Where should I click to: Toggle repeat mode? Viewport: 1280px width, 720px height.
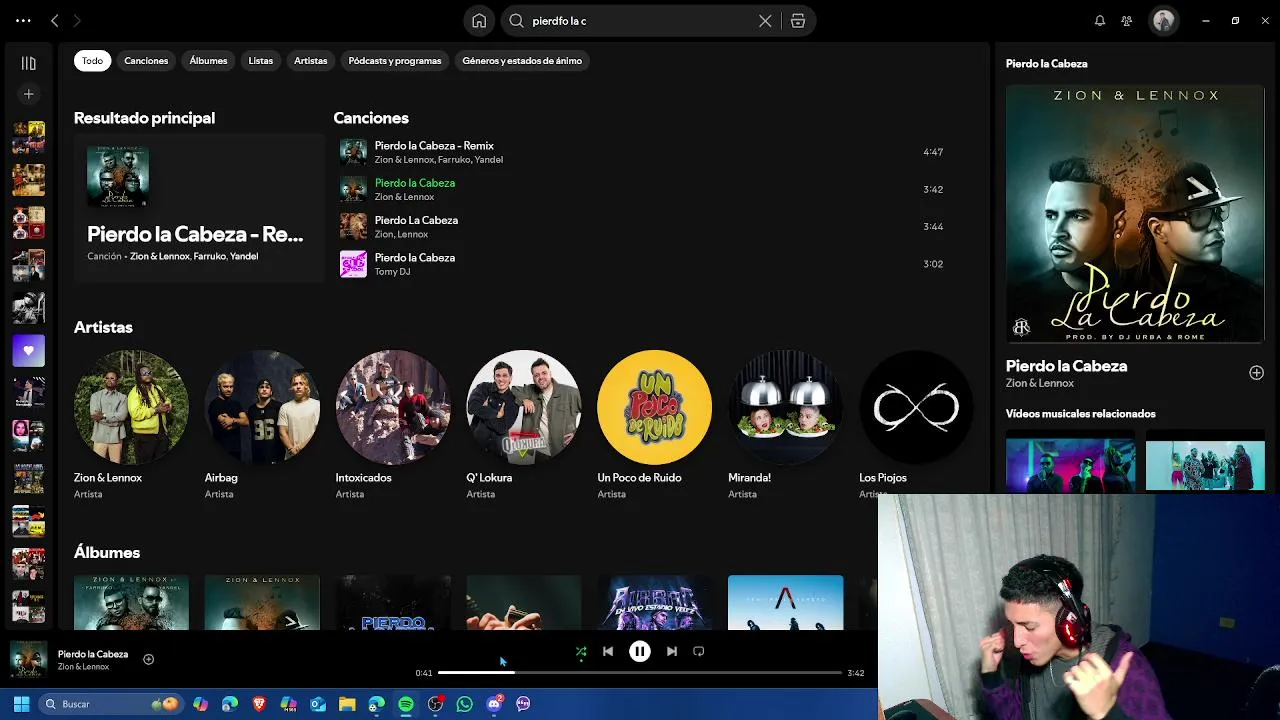click(x=699, y=652)
